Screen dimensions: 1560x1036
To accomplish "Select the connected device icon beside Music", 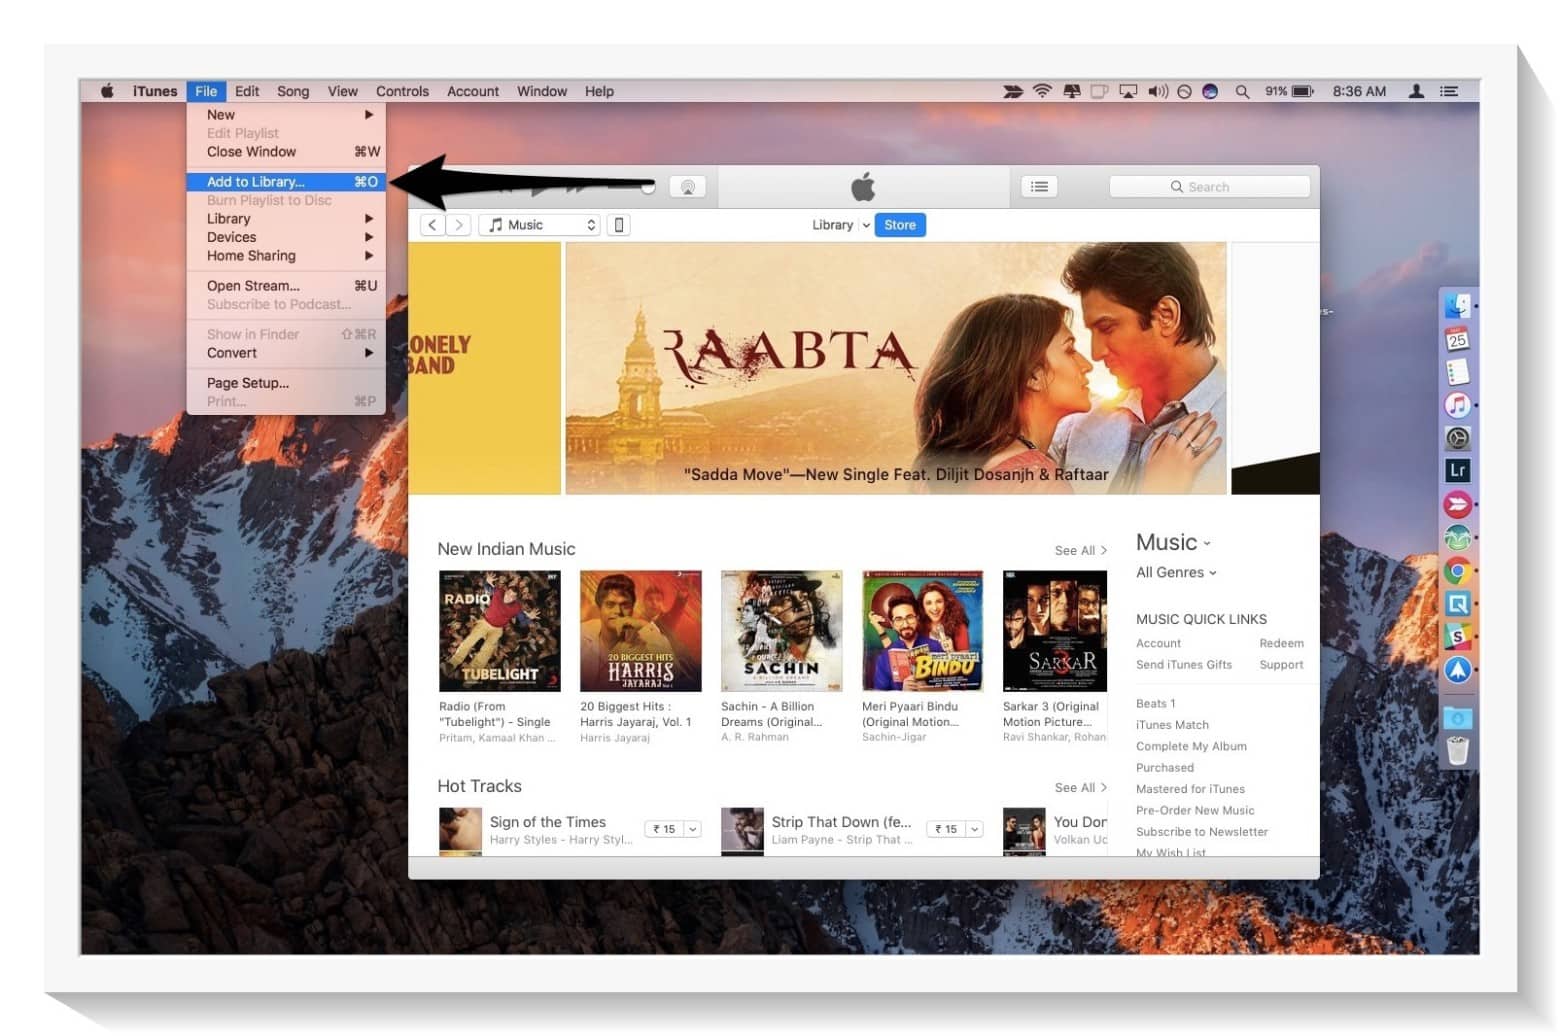I will [619, 224].
